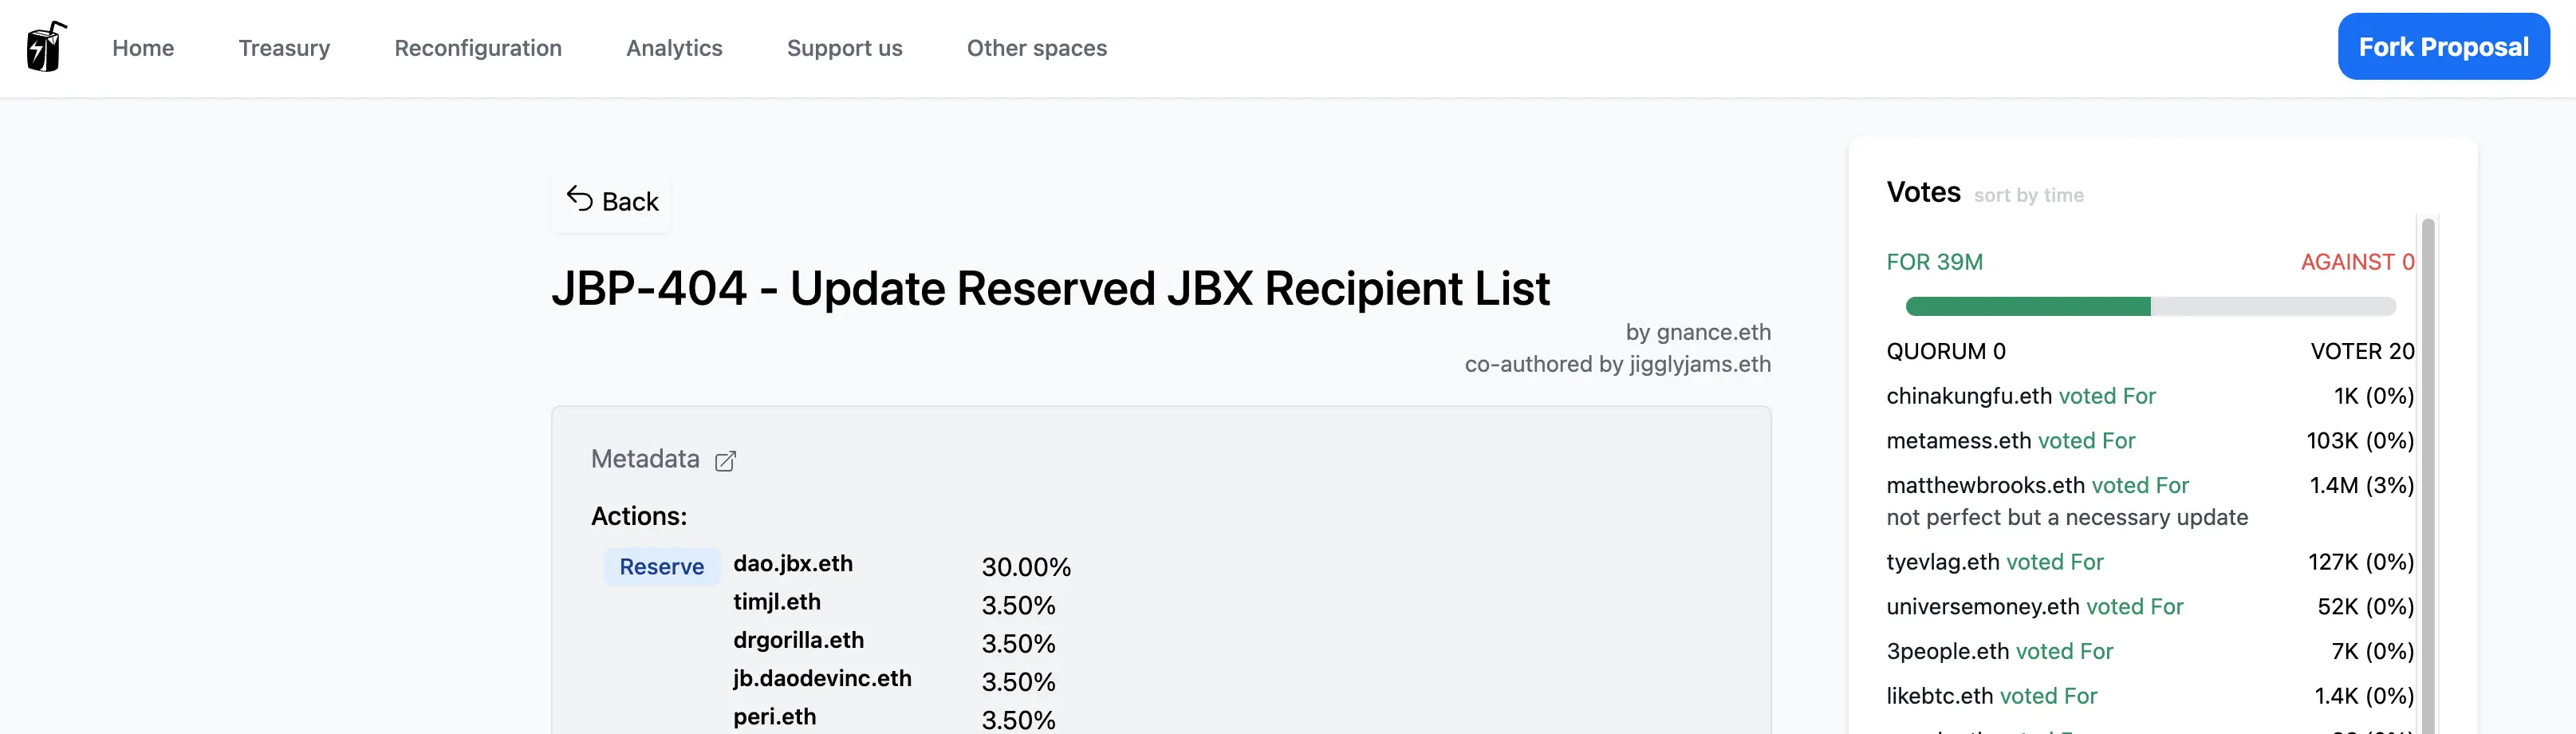Navigate to the Reconfiguration tab
This screenshot has width=2576, height=734.
(478, 47)
